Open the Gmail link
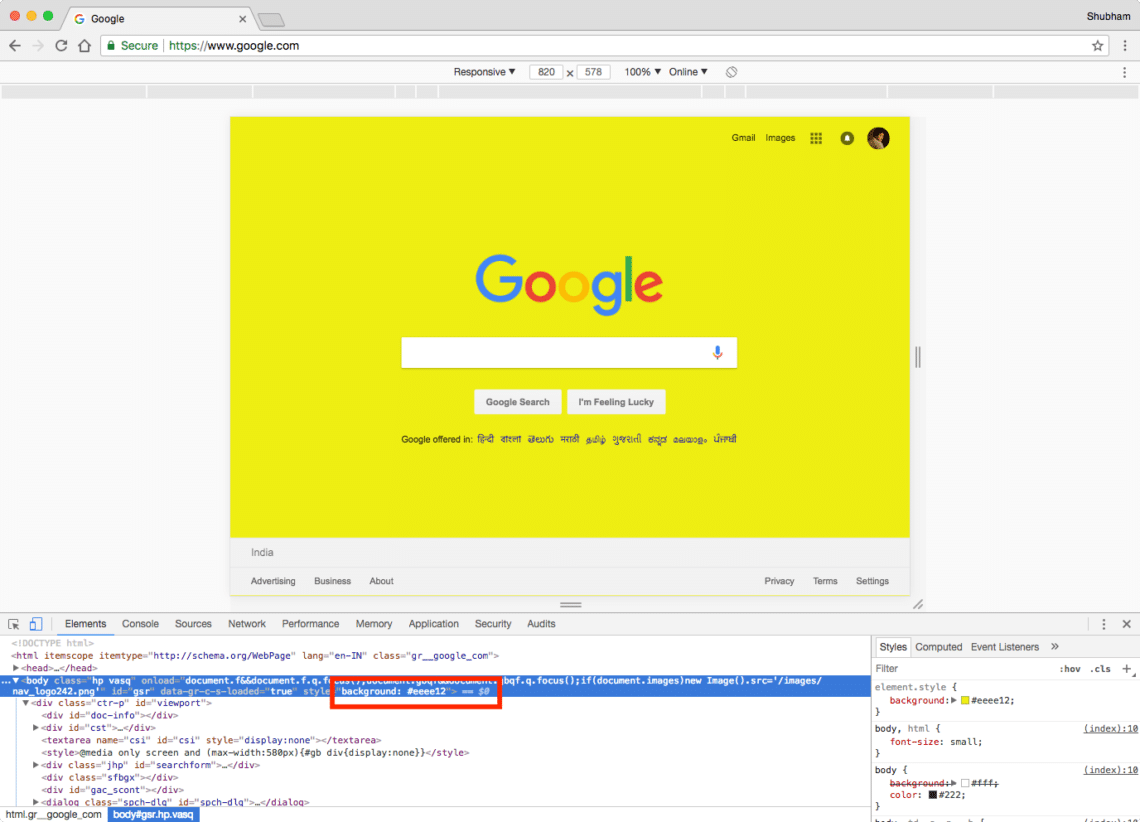This screenshot has width=1140, height=822. tap(743, 137)
